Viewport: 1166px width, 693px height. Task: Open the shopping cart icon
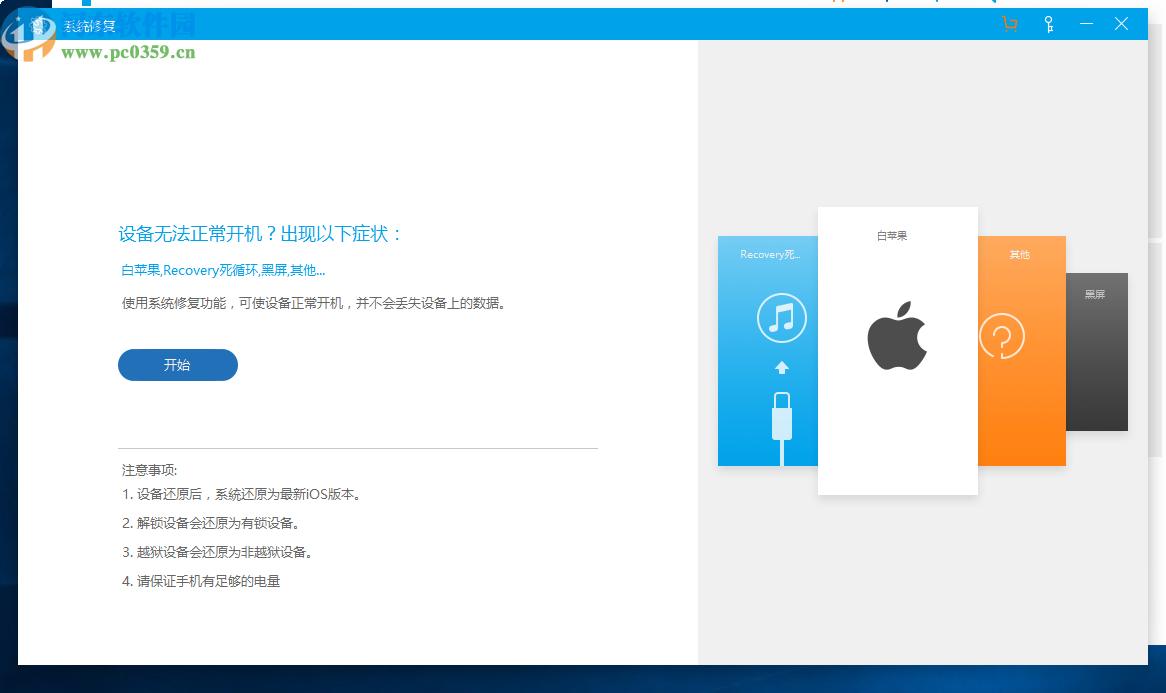tap(1009, 24)
